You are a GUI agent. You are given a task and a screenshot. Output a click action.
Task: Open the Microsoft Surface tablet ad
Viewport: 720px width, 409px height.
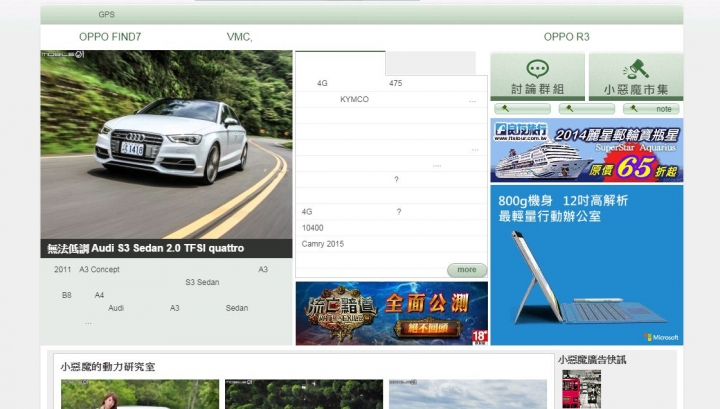pos(587,265)
